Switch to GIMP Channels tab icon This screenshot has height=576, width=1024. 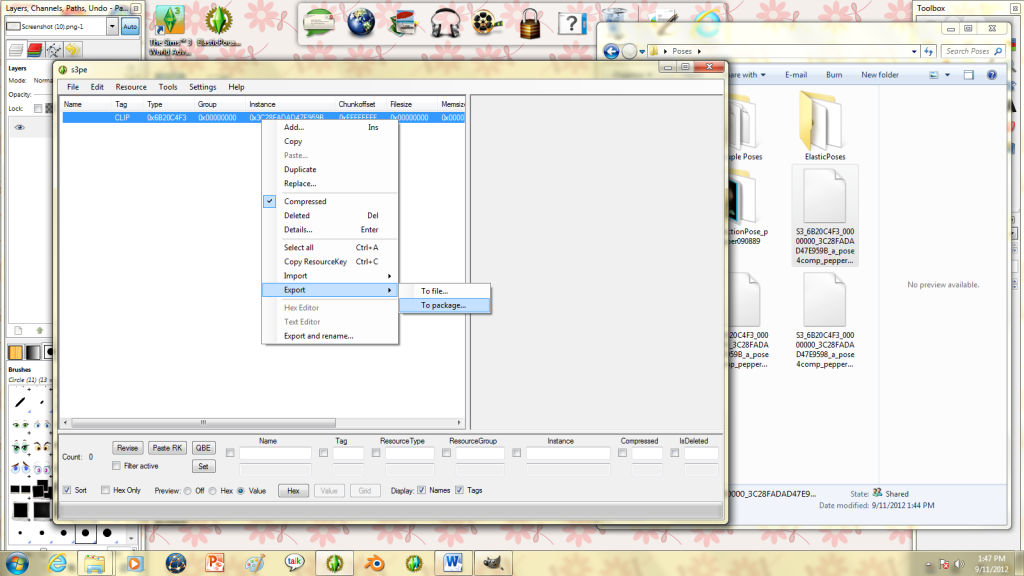click(35, 50)
